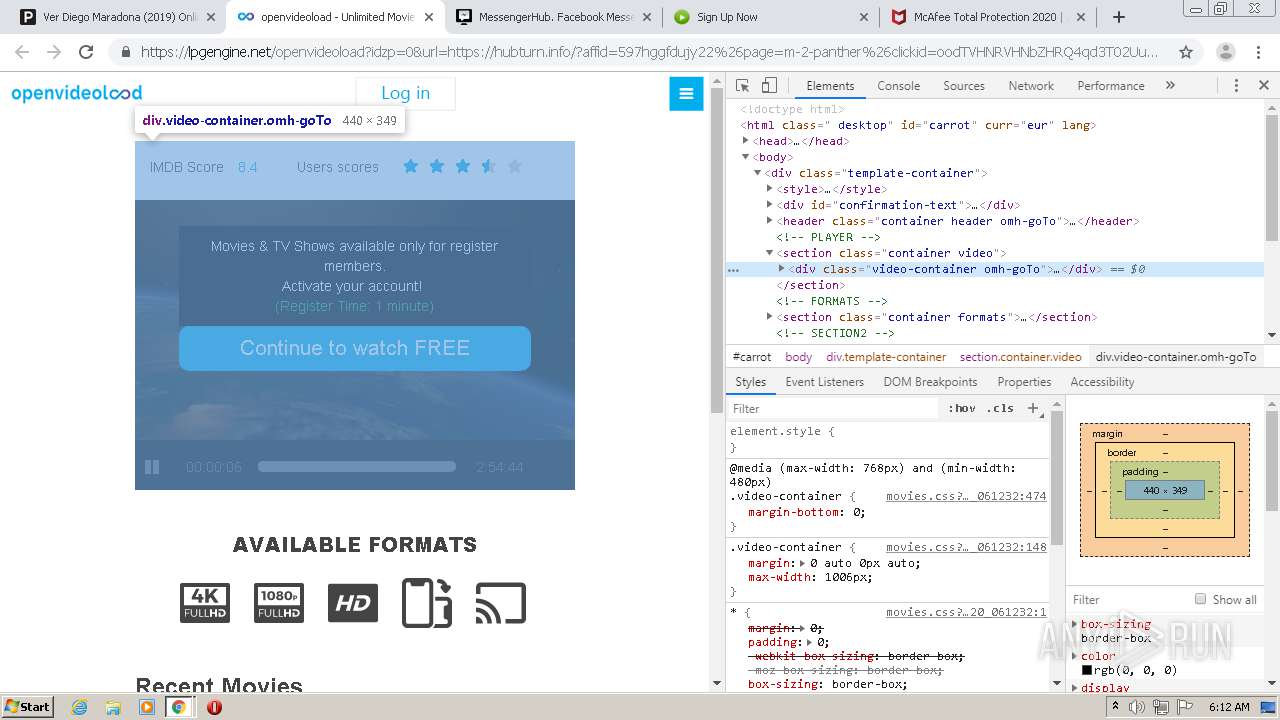Click the Log in button

tap(405, 93)
